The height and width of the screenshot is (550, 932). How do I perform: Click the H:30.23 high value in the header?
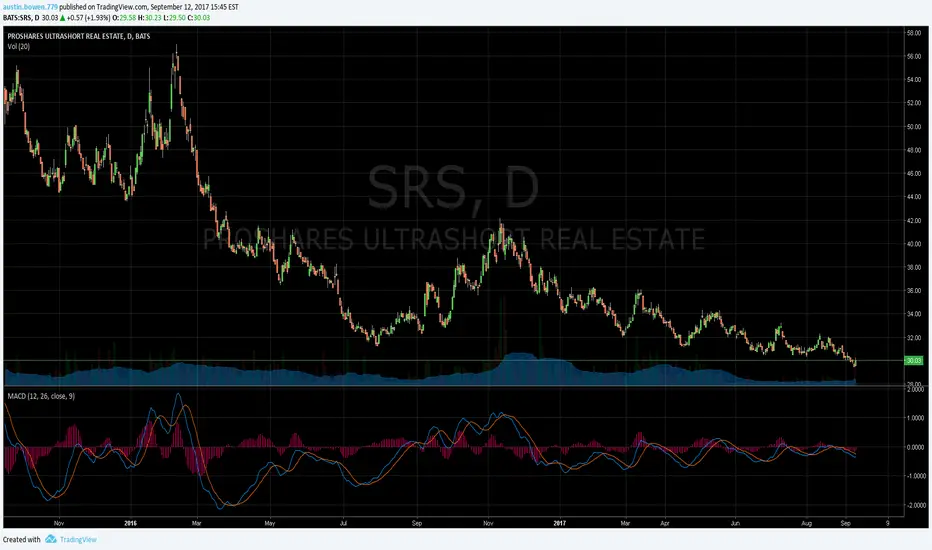149,18
